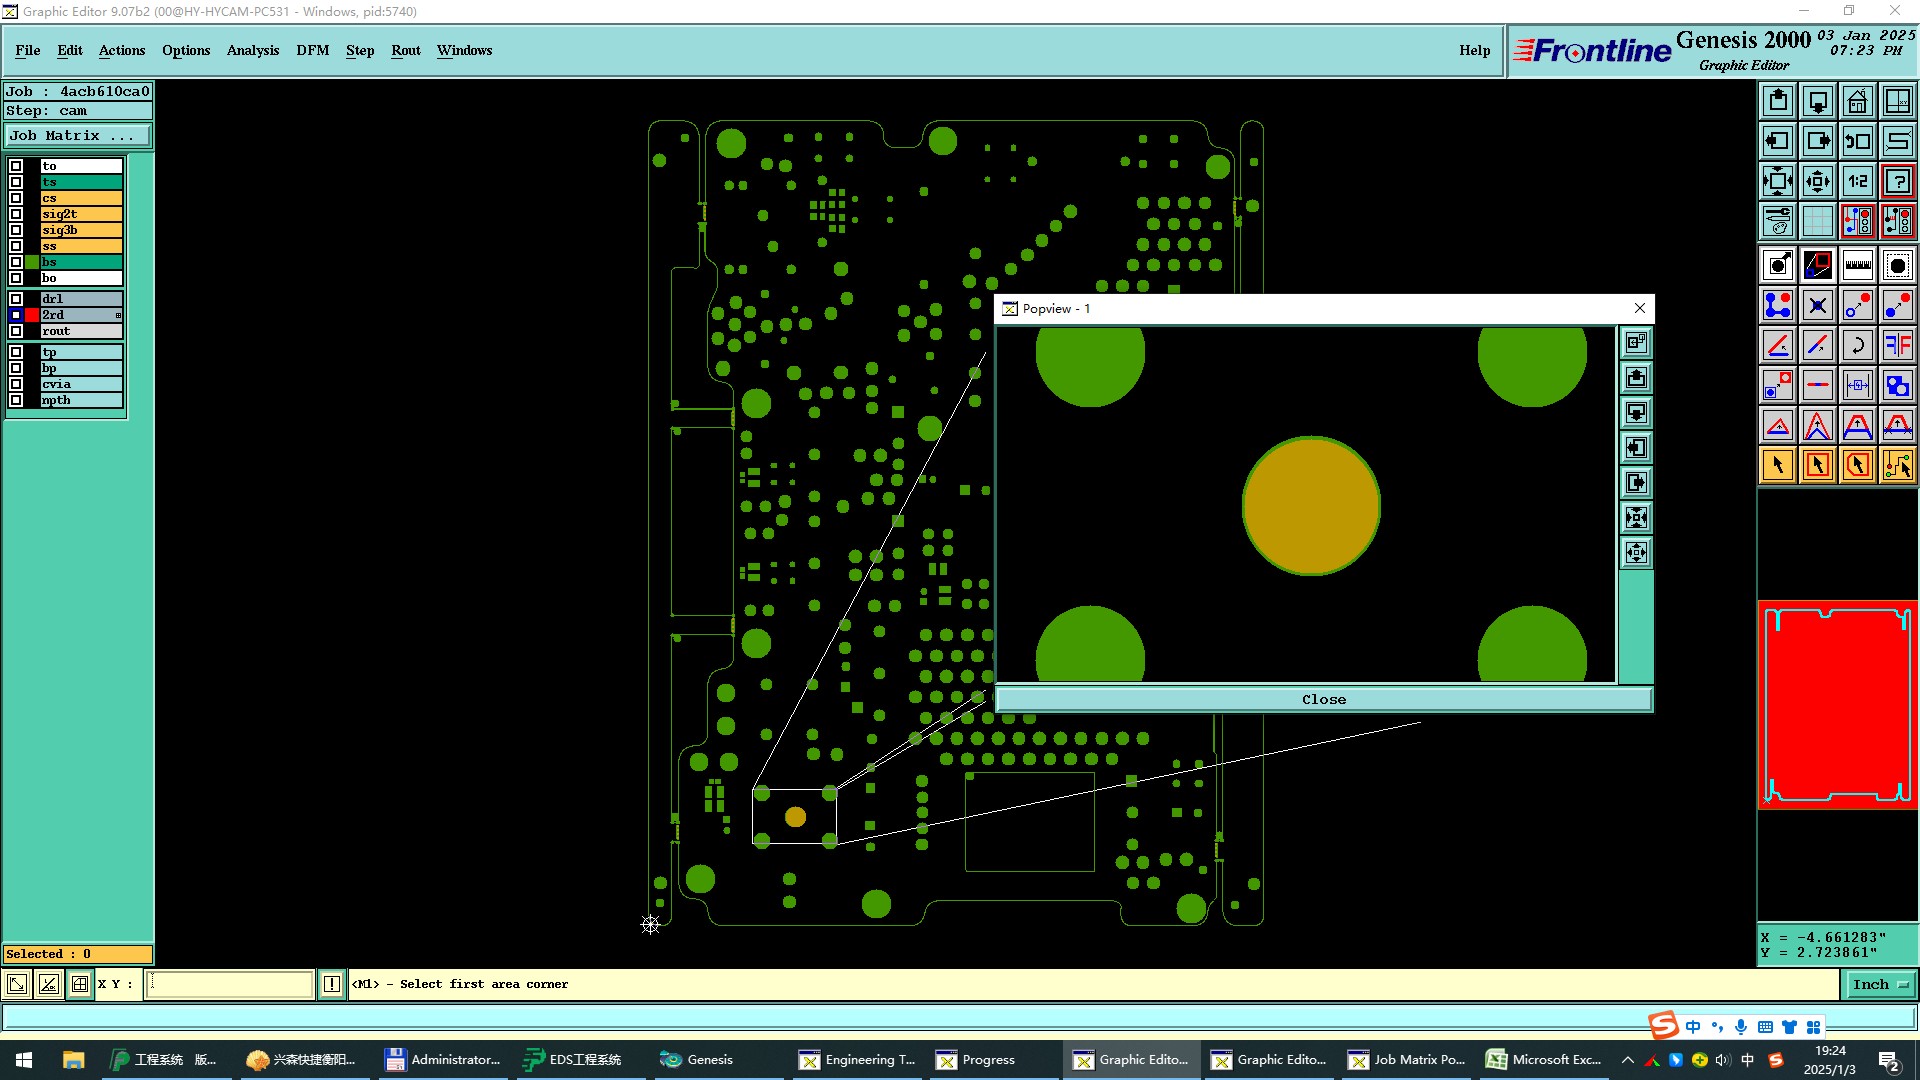
Task: Click the Home view icon
Action: 1857,102
